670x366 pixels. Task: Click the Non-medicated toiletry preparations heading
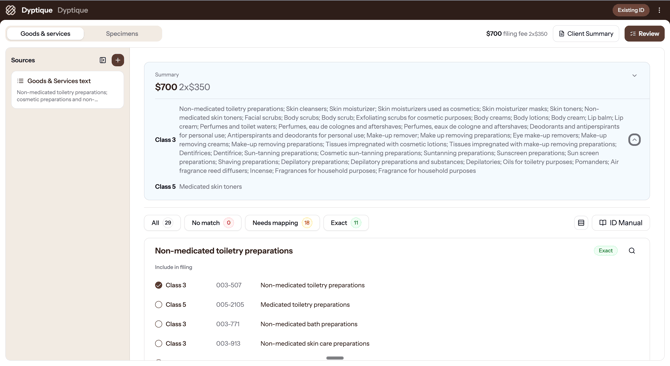[223, 251]
